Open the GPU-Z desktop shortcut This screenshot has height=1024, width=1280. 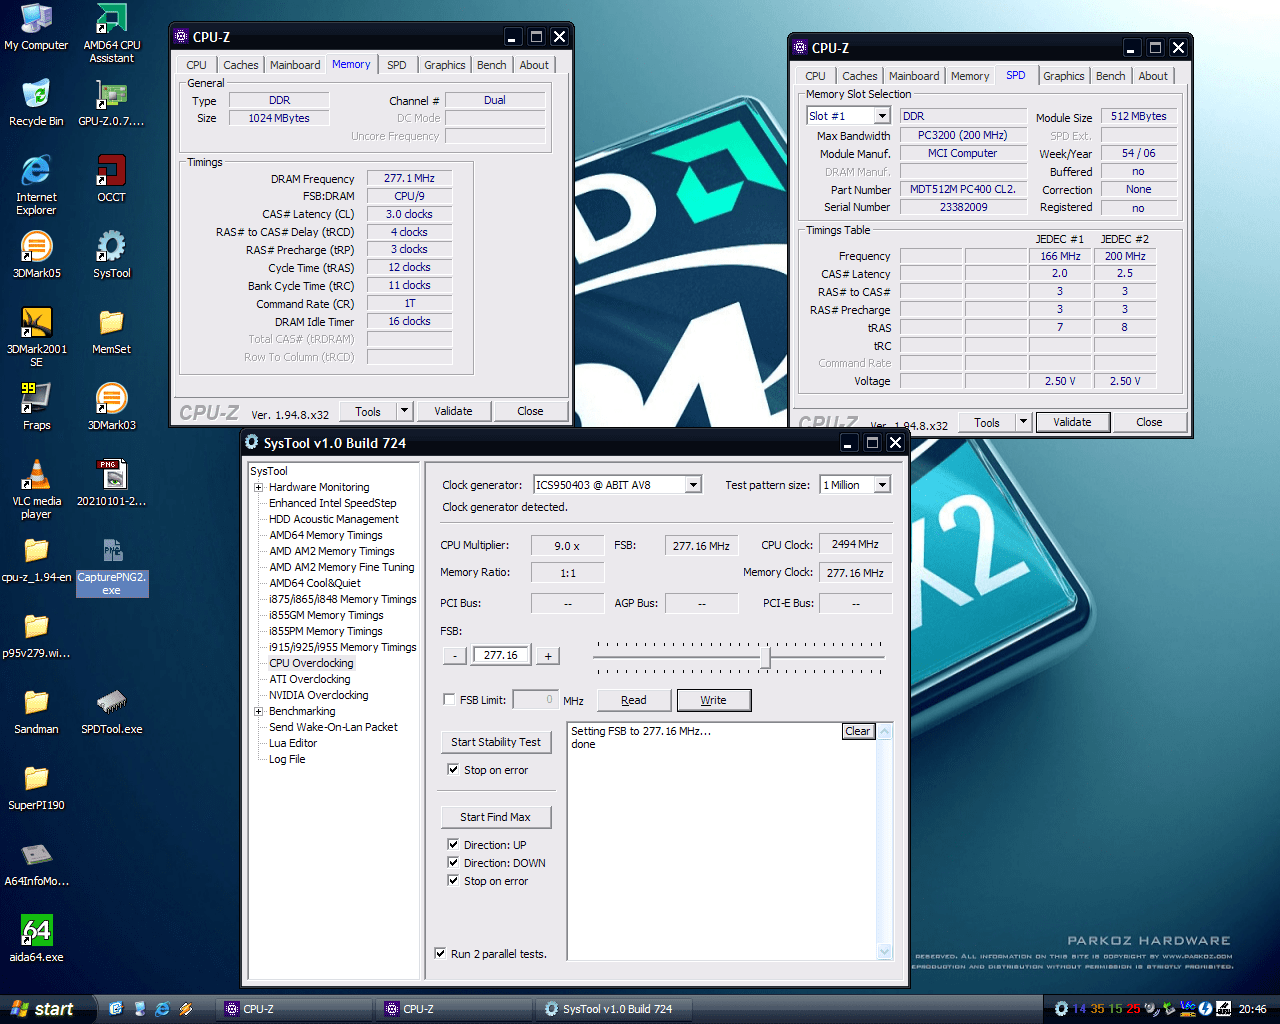pyautogui.click(x=111, y=104)
